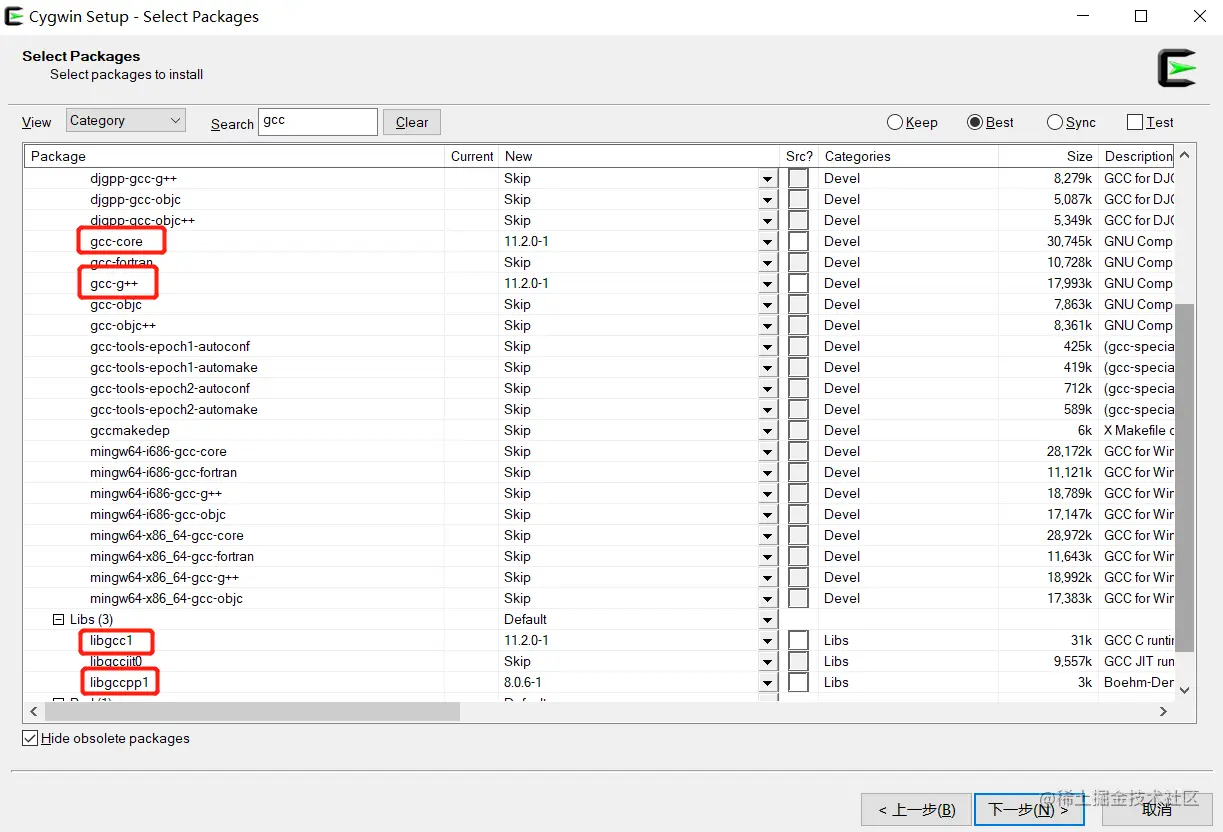Check Src box for gccmakedep
The height and width of the screenshot is (832, 1223).
pos(798,430)
